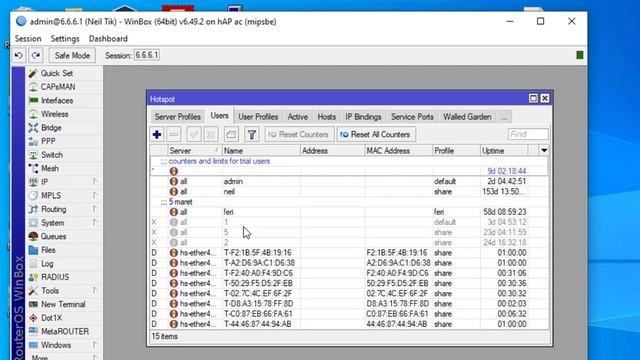Click the blue plus add user icon

coord(157,134)
